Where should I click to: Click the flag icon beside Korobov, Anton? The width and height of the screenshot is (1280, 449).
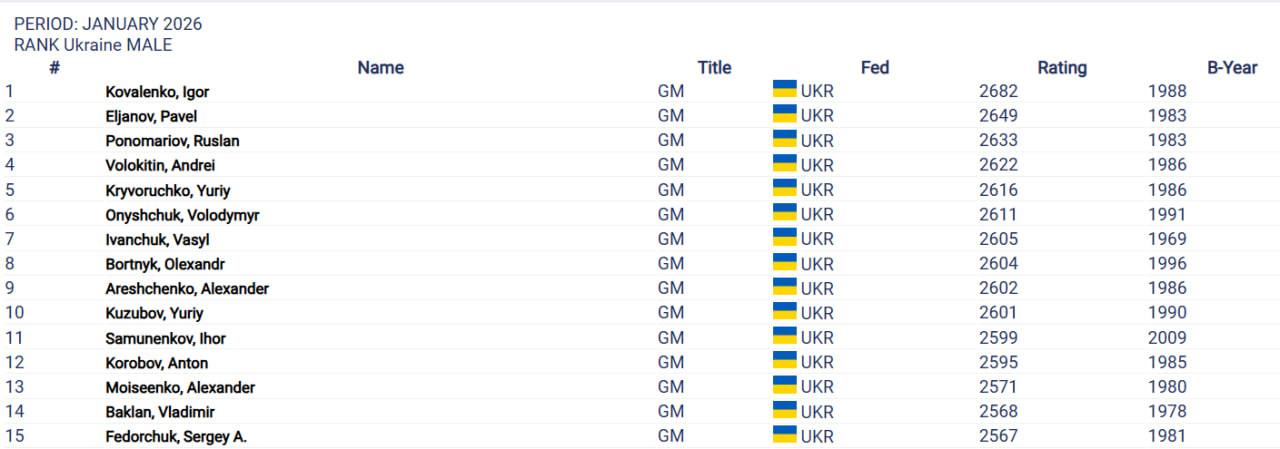(x=784, y=361)
